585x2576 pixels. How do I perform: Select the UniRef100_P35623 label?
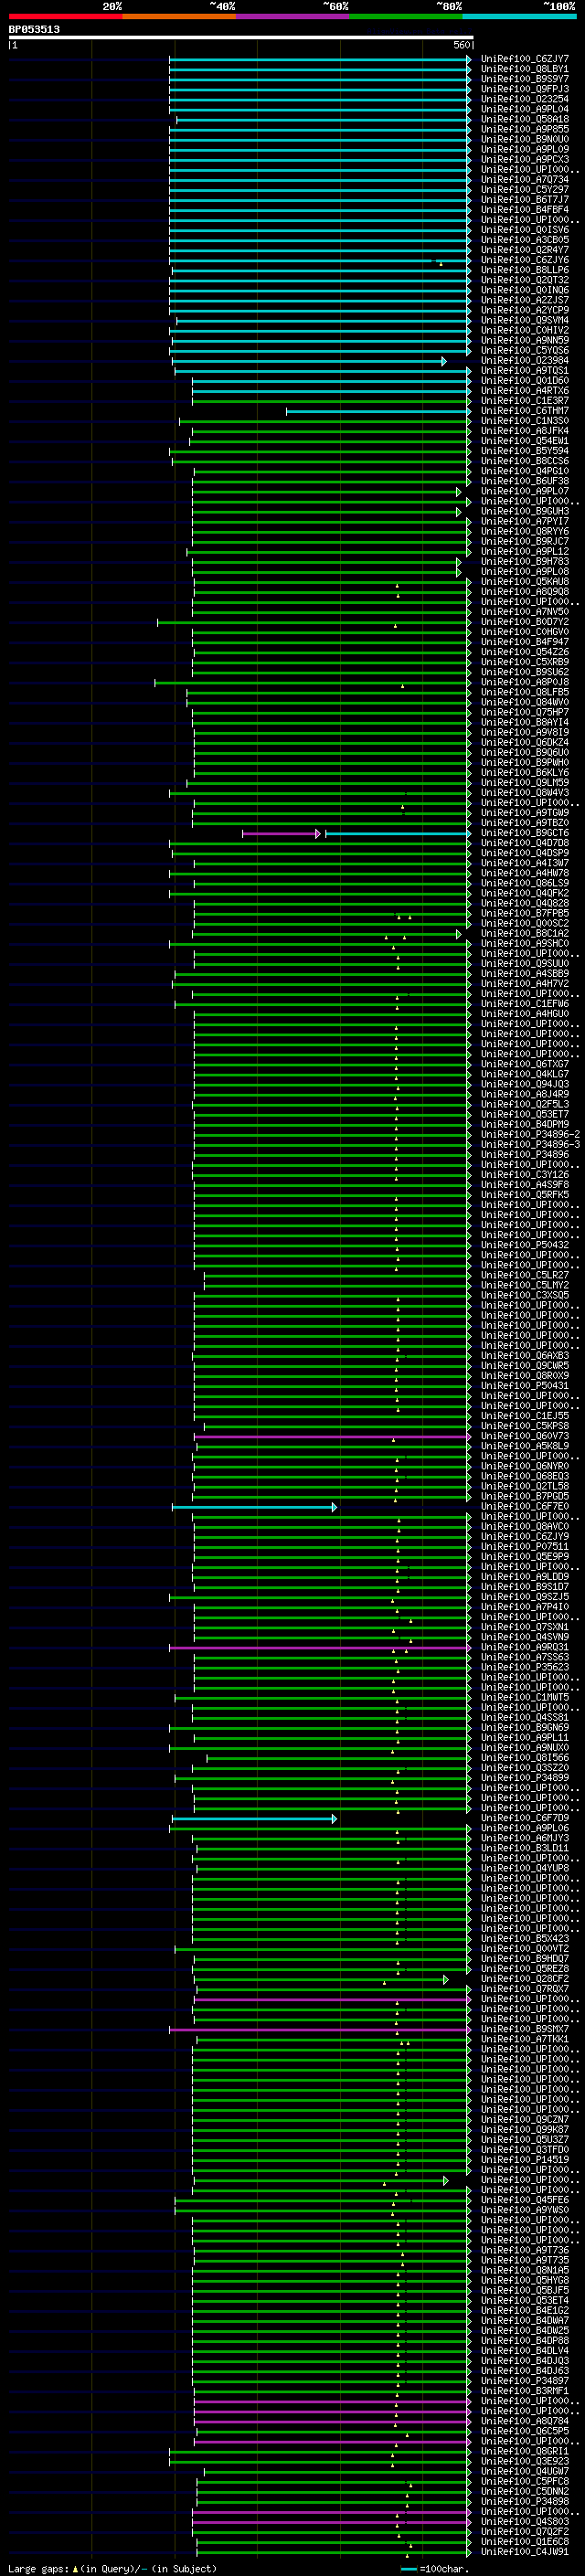point(525,1667)
